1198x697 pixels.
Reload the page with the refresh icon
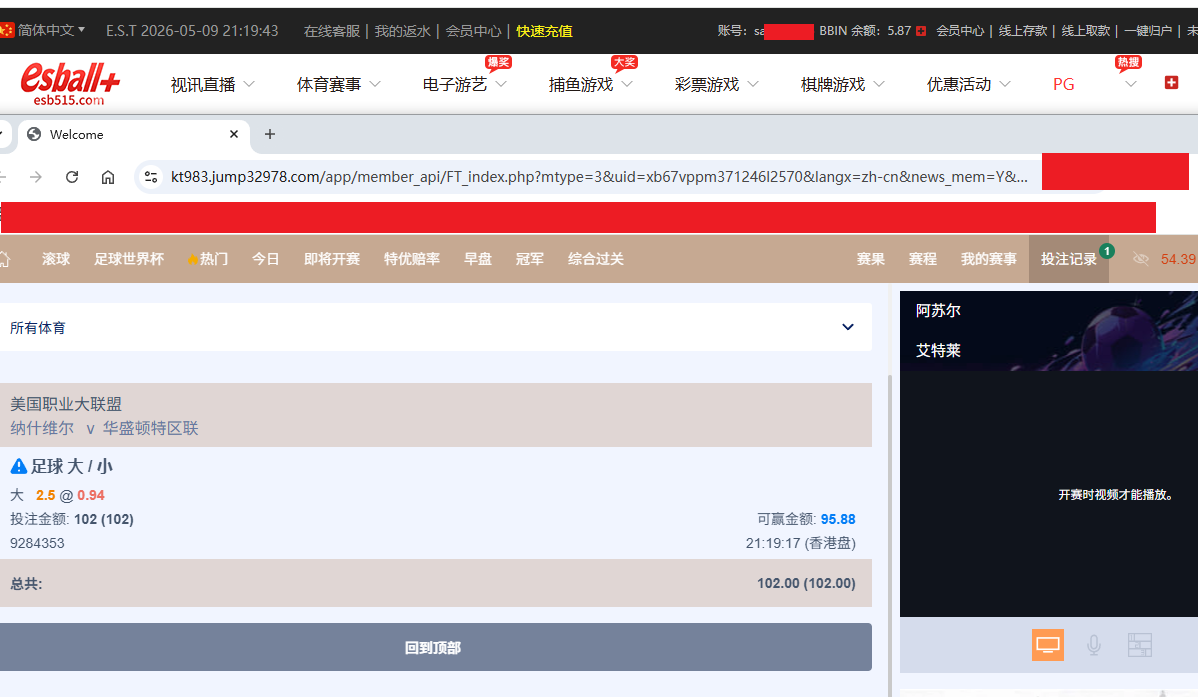[72, 177]
